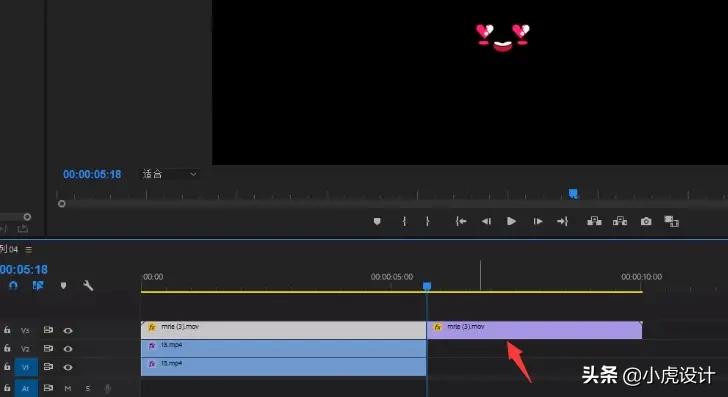This screenshot has width=728, height=397.
Task: Hide track V2 output with eye
Action: pyautogui.click(x=68, y=349)
